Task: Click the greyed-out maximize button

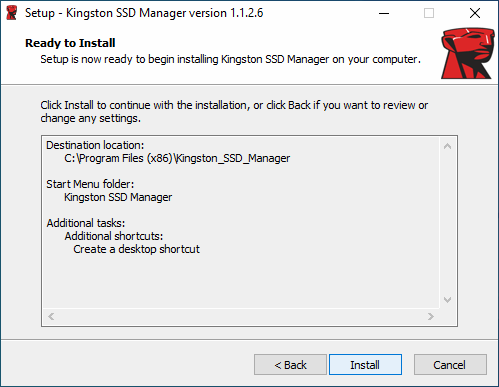Action: [x=429, y=13]
